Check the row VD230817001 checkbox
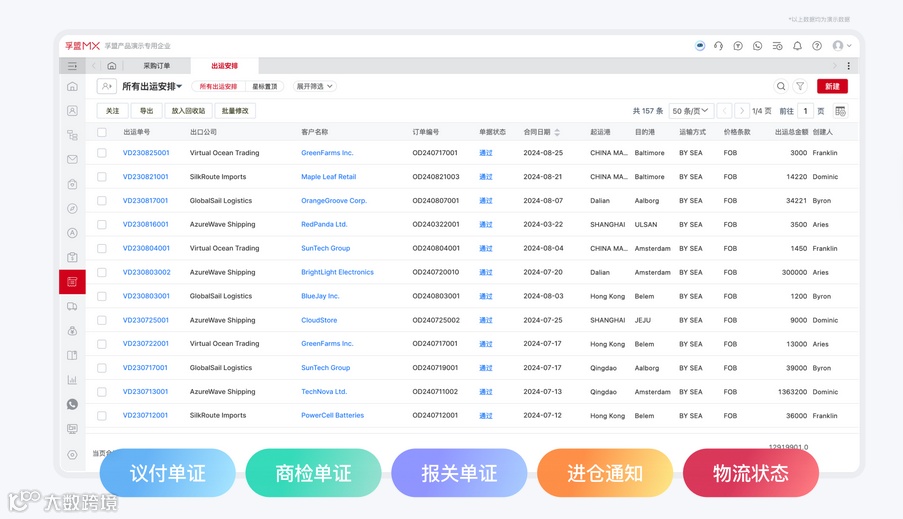 (x=102, y=200)
